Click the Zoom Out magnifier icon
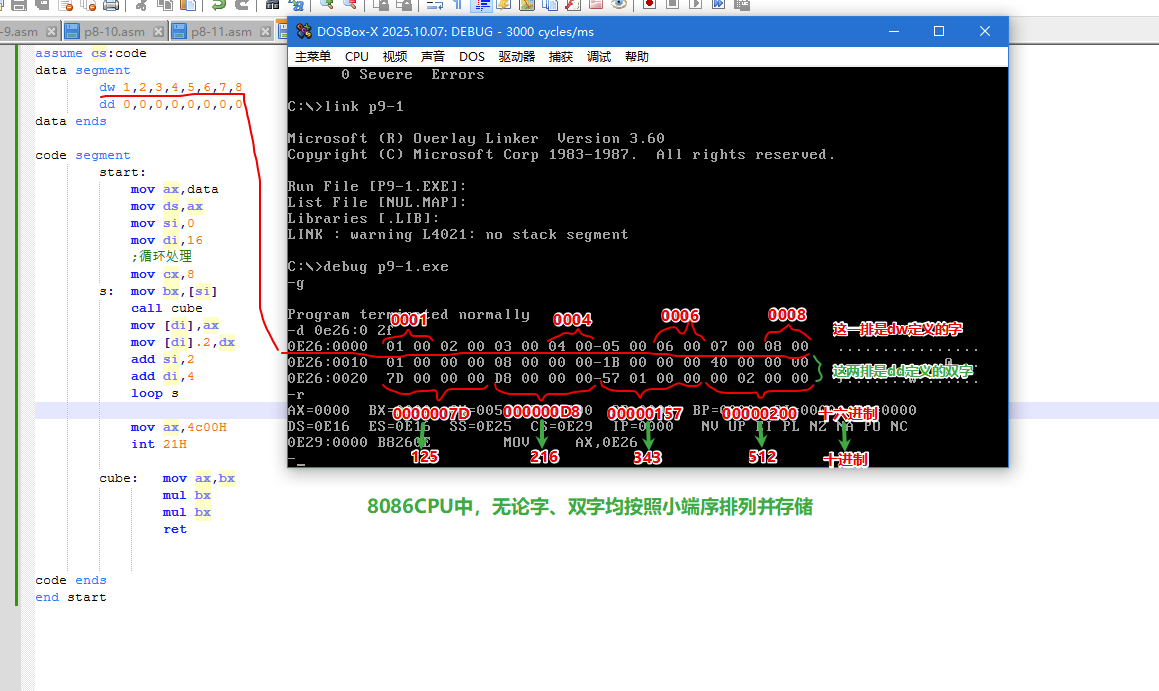The width and height of the screenshot is (1159, 691). 350,4
